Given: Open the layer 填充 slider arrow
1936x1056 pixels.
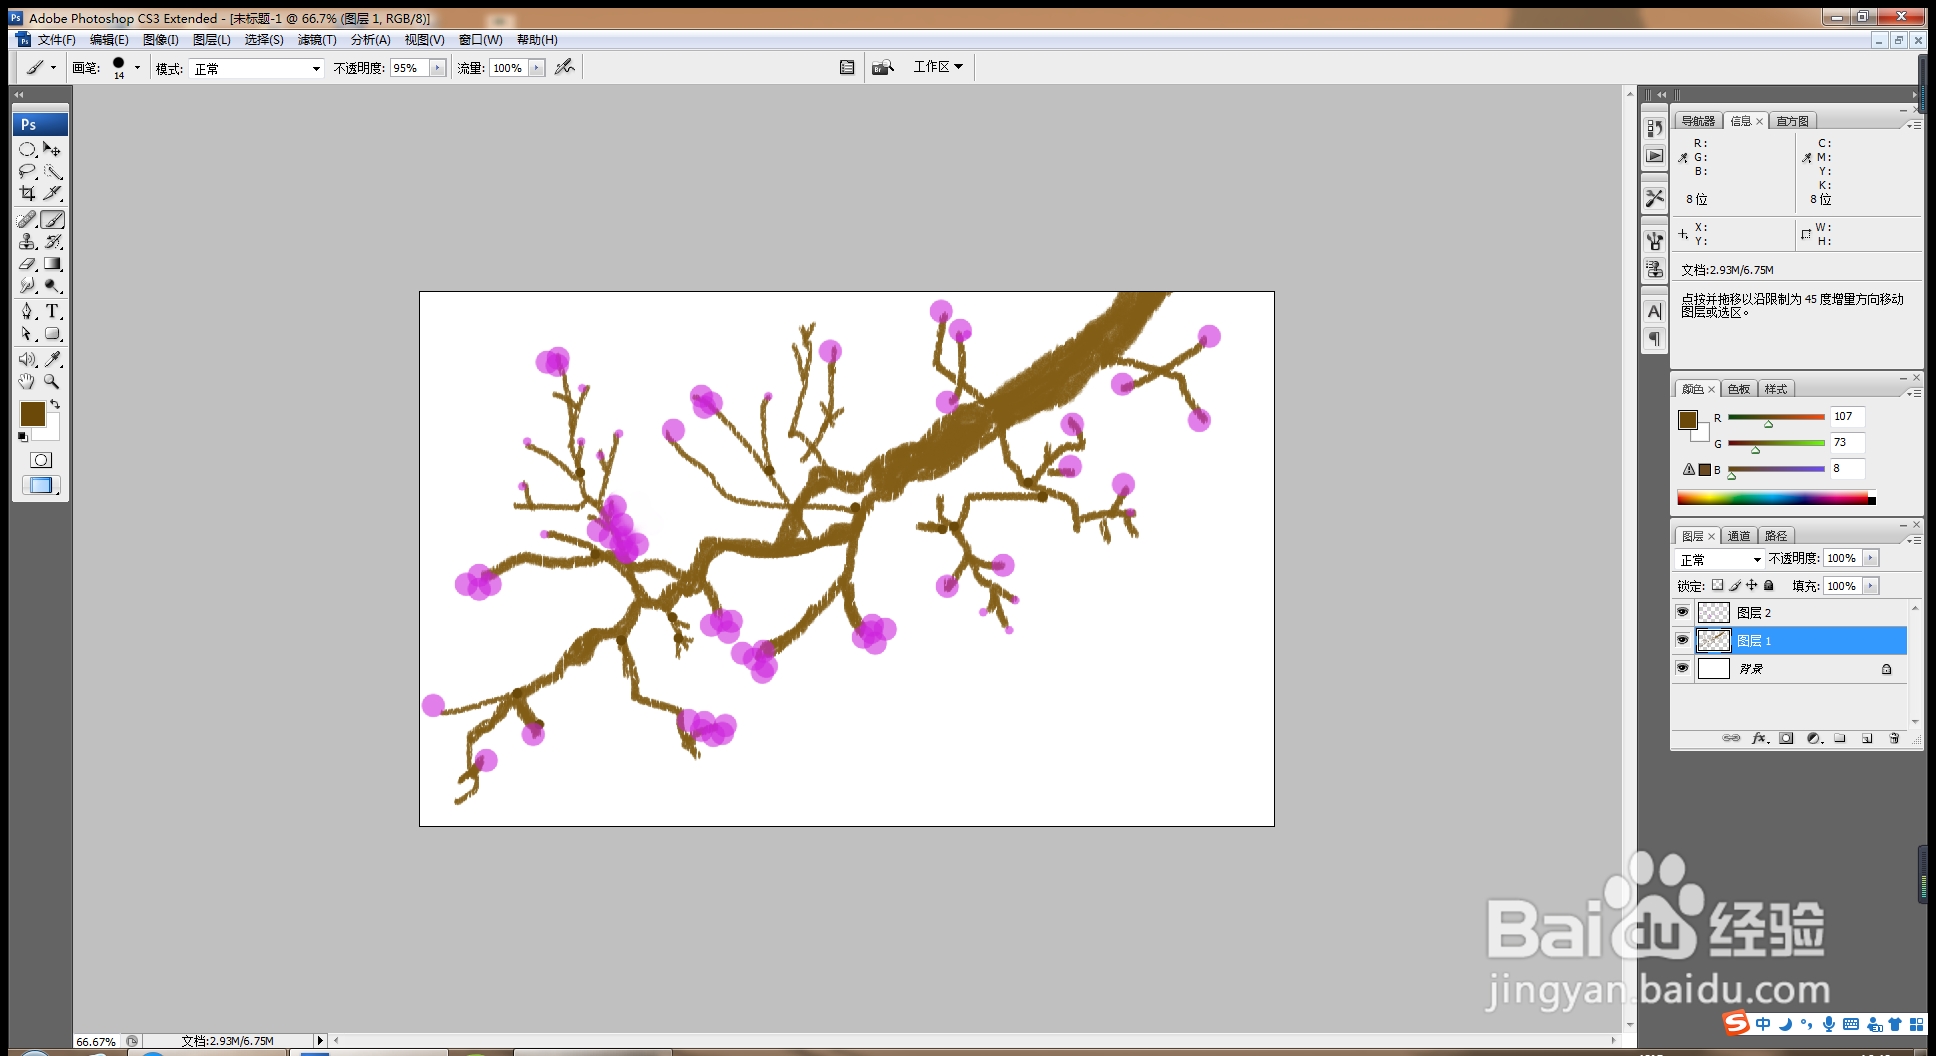Looking at the screenshot, I should [x=1870, y=586].
